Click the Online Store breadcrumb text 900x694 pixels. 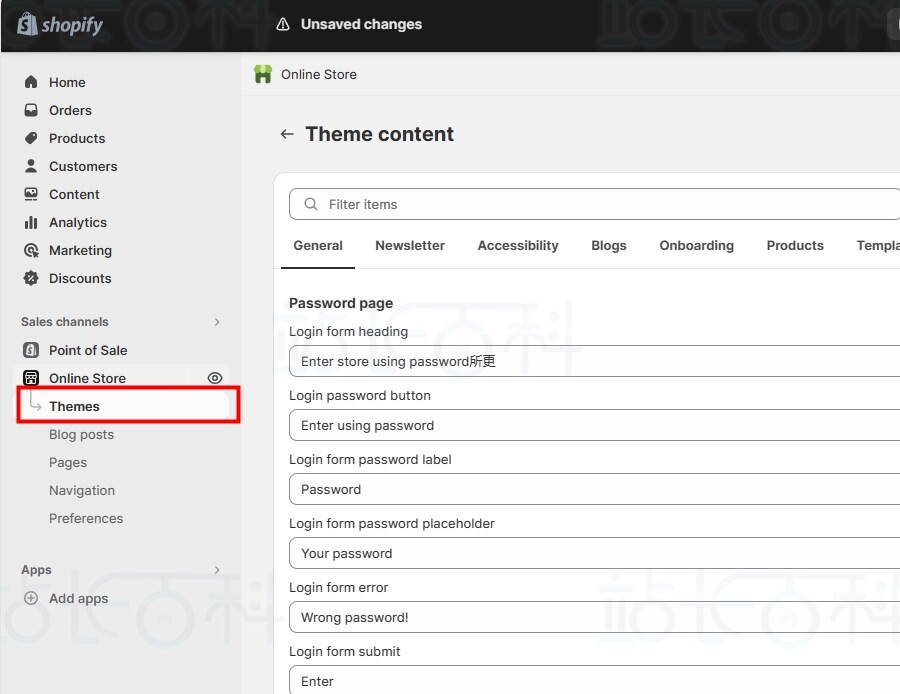click(319, 75)
